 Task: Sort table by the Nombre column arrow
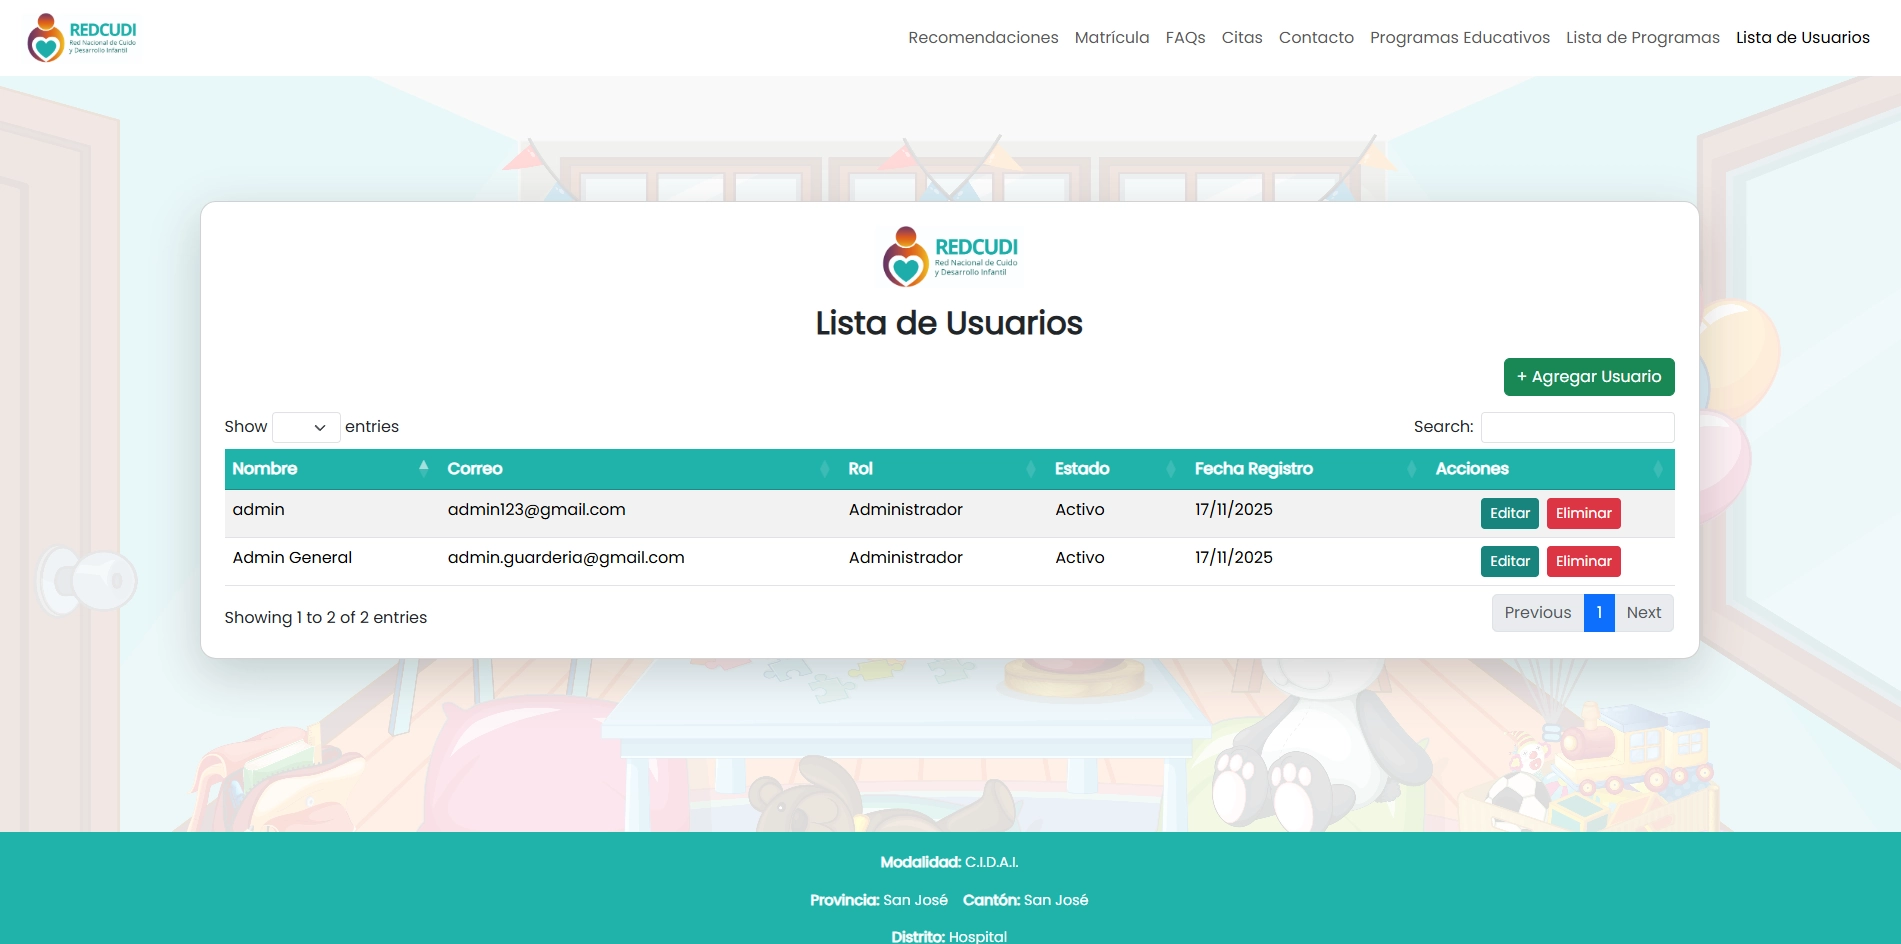425,468
